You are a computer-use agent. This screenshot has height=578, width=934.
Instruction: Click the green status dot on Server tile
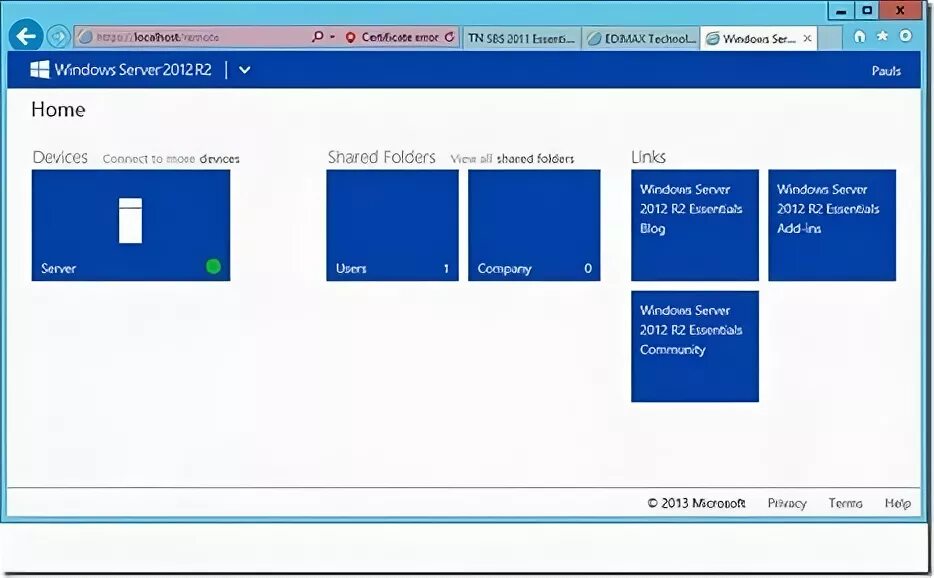coord(213,266)
